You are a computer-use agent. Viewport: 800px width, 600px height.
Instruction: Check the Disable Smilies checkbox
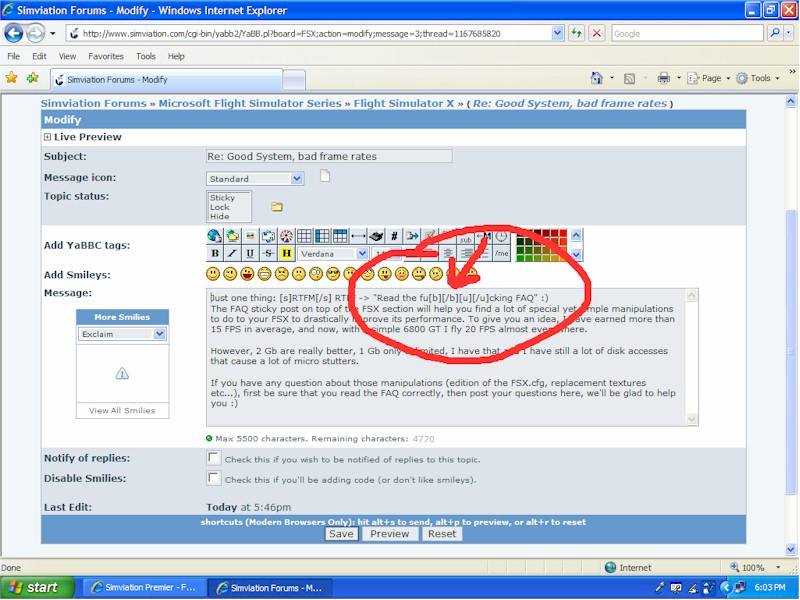pos(213,479)
